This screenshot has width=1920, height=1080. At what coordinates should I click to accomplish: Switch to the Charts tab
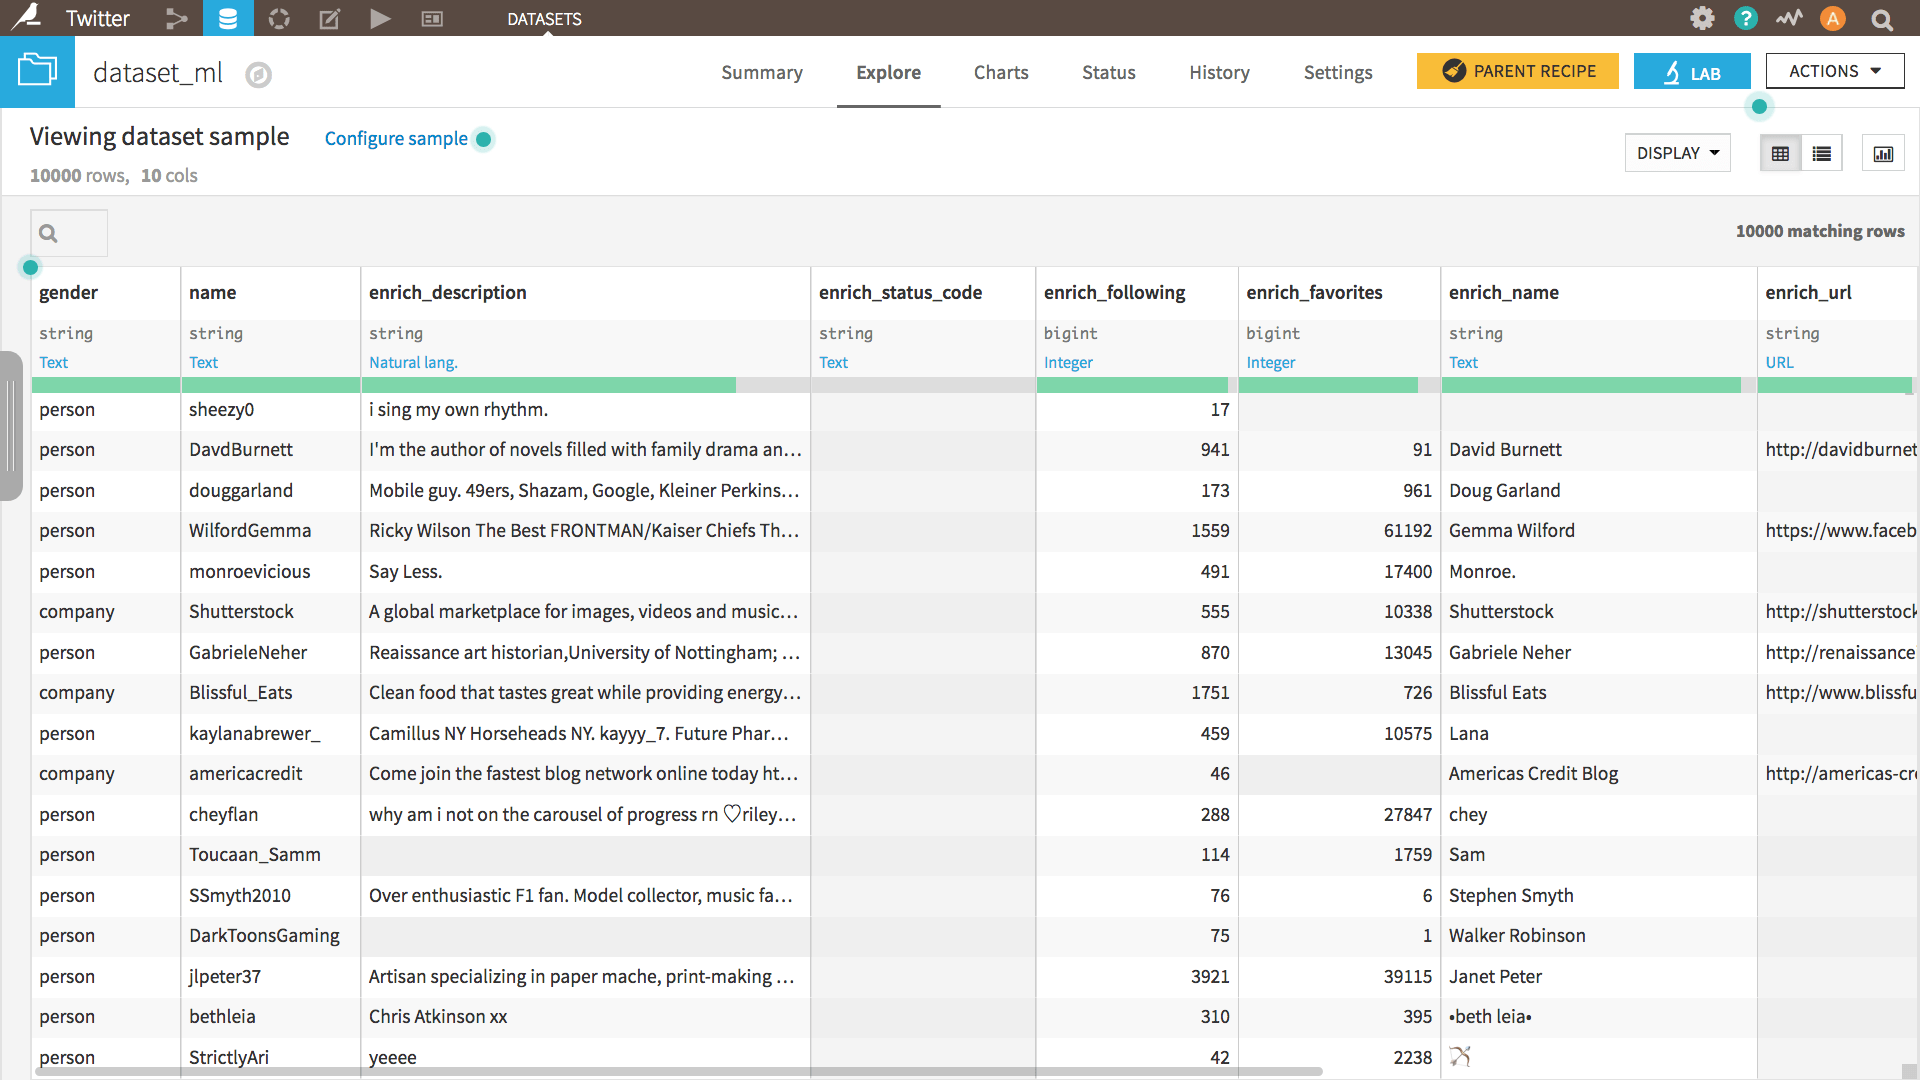[1000, 72]
